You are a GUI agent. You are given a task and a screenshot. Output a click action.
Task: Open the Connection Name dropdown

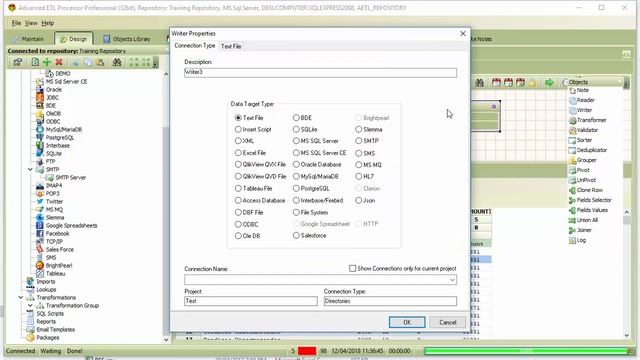click(x=452, y=280)
